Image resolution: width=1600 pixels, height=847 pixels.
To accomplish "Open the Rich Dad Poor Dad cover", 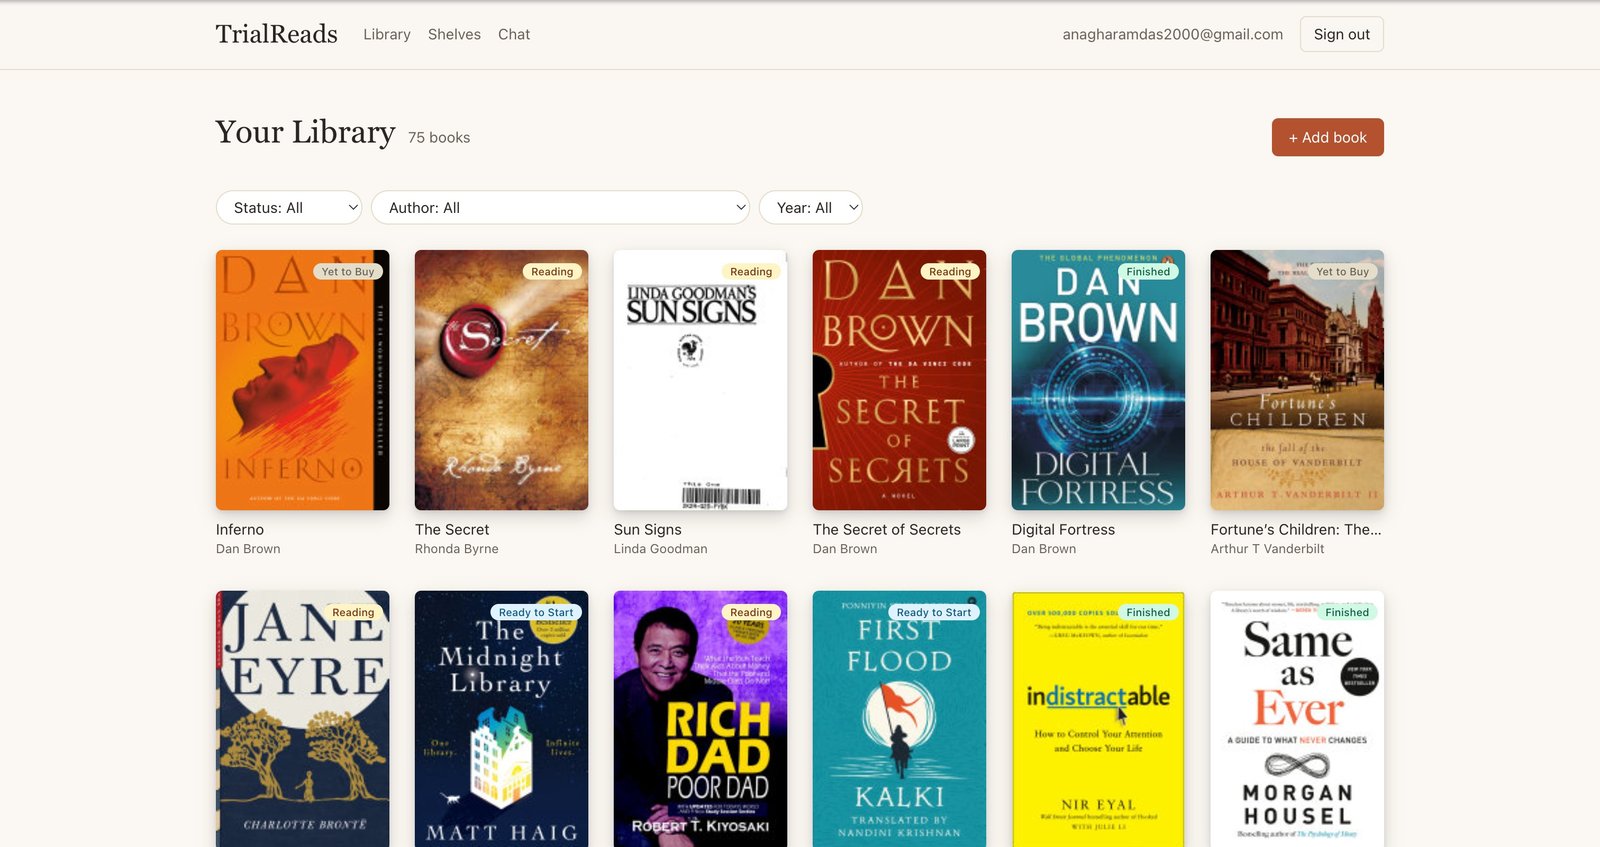I will pyautogui.click(x=700, y=719).
